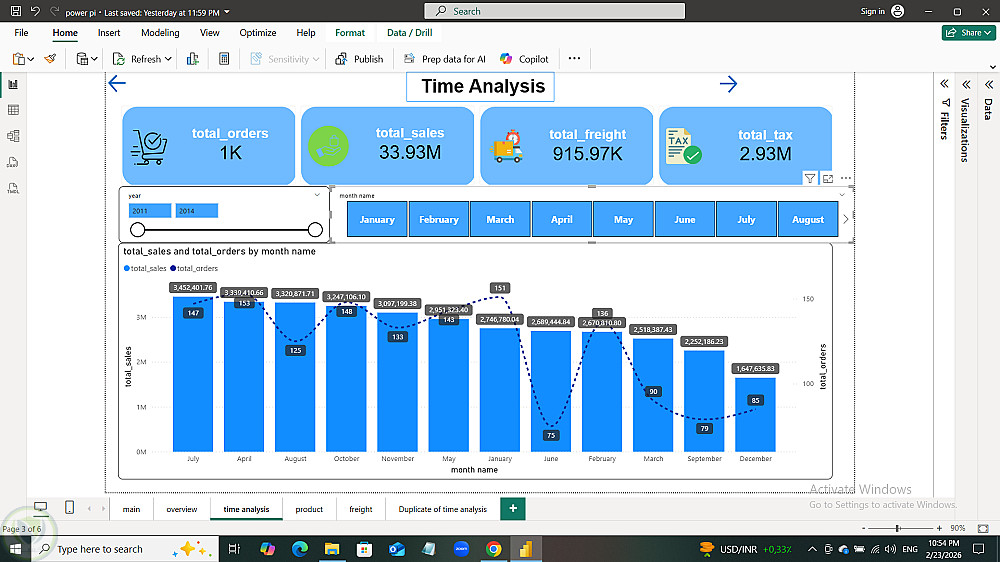
Task: Click Focus mode icon on visual
Action: click(x=828, y=179)
